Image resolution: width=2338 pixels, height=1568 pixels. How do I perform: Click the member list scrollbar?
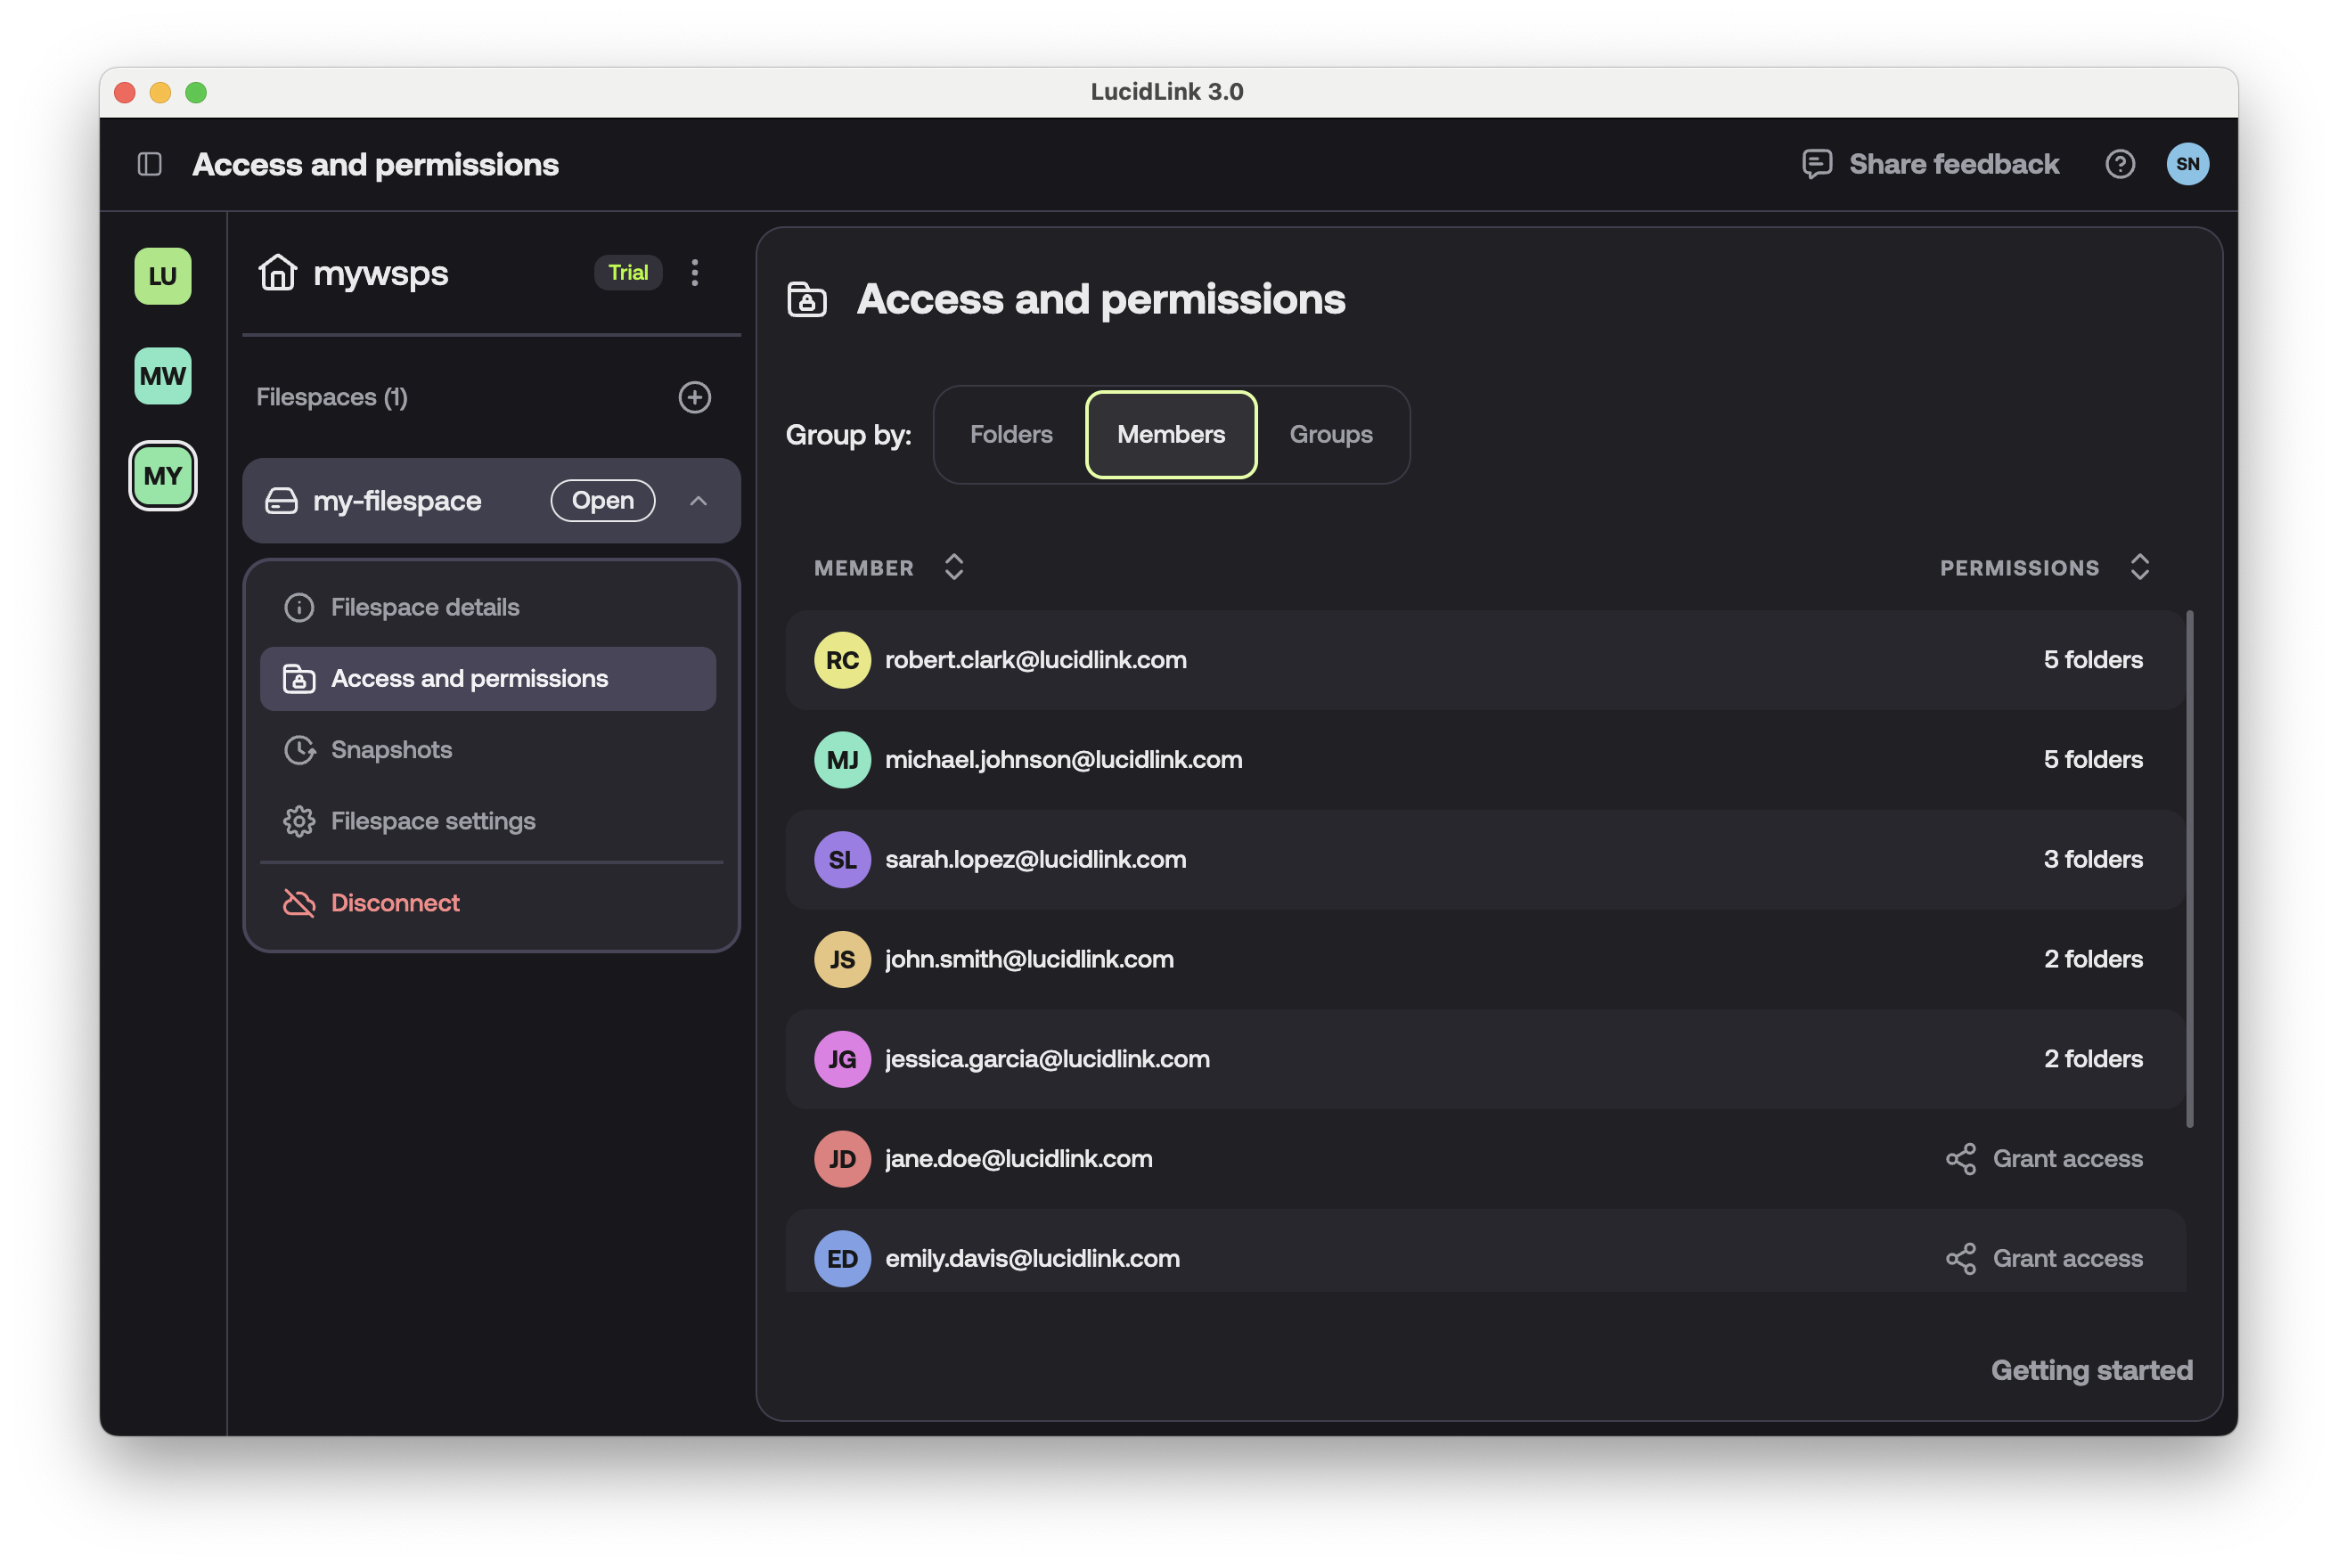[2190, 868]
